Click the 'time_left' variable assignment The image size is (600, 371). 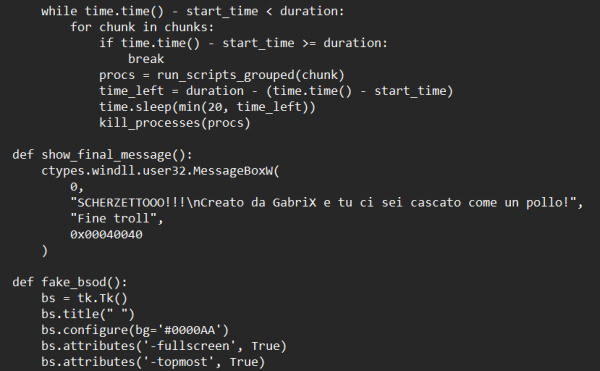131,91
